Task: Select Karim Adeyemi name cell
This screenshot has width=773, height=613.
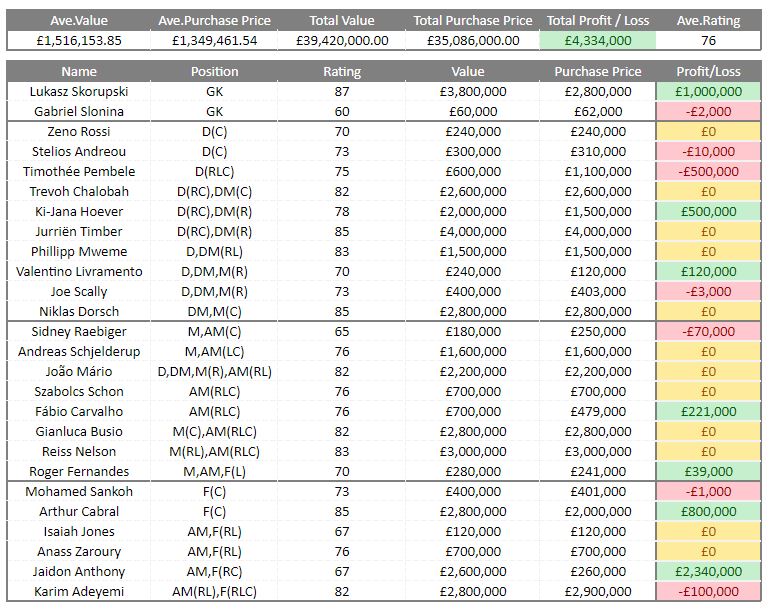Action: (x=79, y=591)
